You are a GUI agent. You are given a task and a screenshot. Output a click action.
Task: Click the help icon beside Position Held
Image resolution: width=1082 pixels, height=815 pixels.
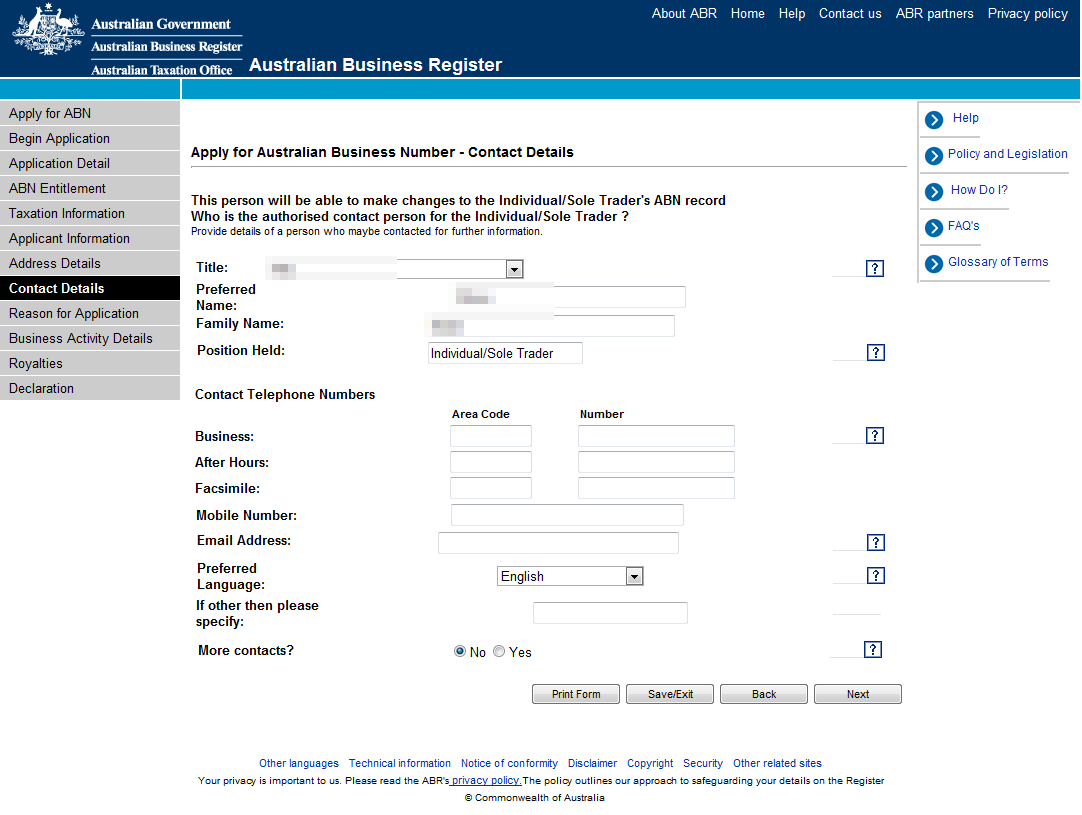[x=875, y=353]
